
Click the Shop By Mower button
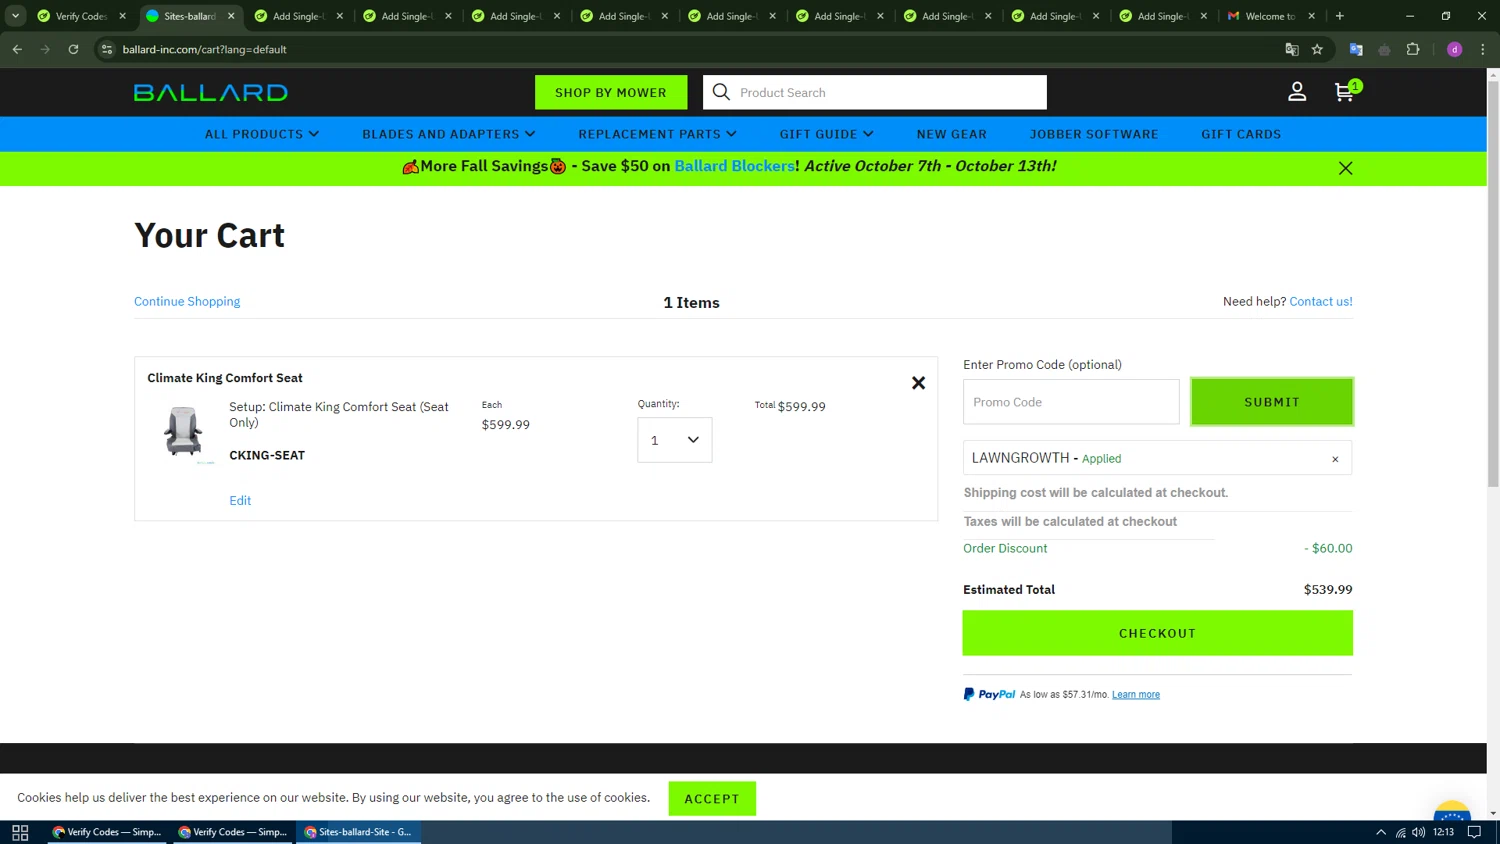[611, 92]
